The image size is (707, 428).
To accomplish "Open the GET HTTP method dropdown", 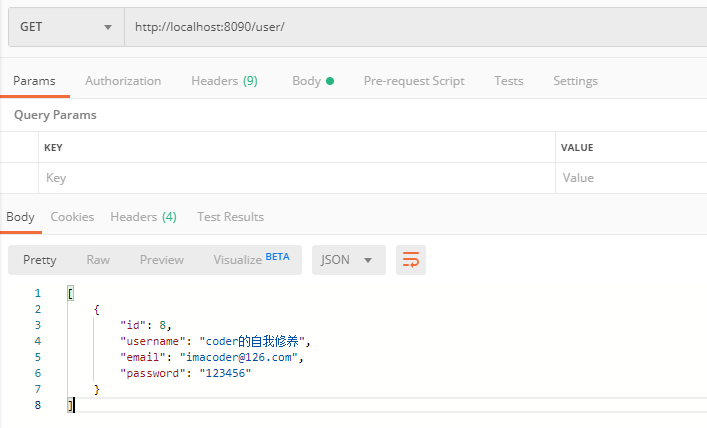I will 66,27.
